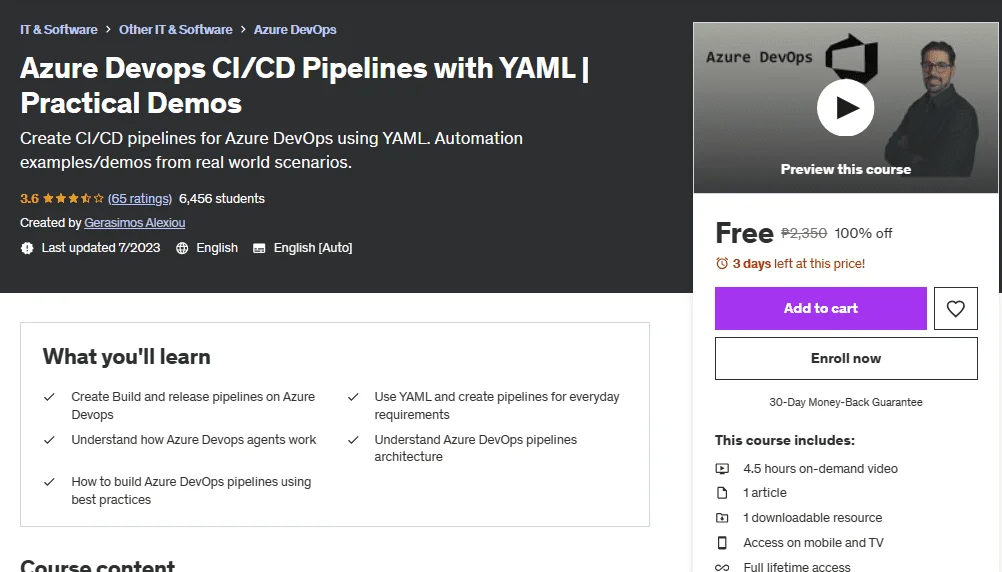Go to Azure DevOps breadcrumb category
This screenshot has height=572, width=1002.
(x=295, y=29)
